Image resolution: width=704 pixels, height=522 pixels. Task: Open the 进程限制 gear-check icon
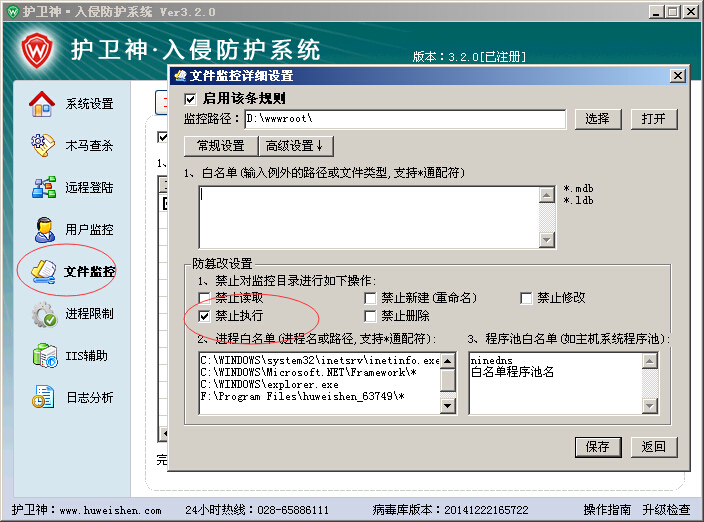(x=44, y=314)
